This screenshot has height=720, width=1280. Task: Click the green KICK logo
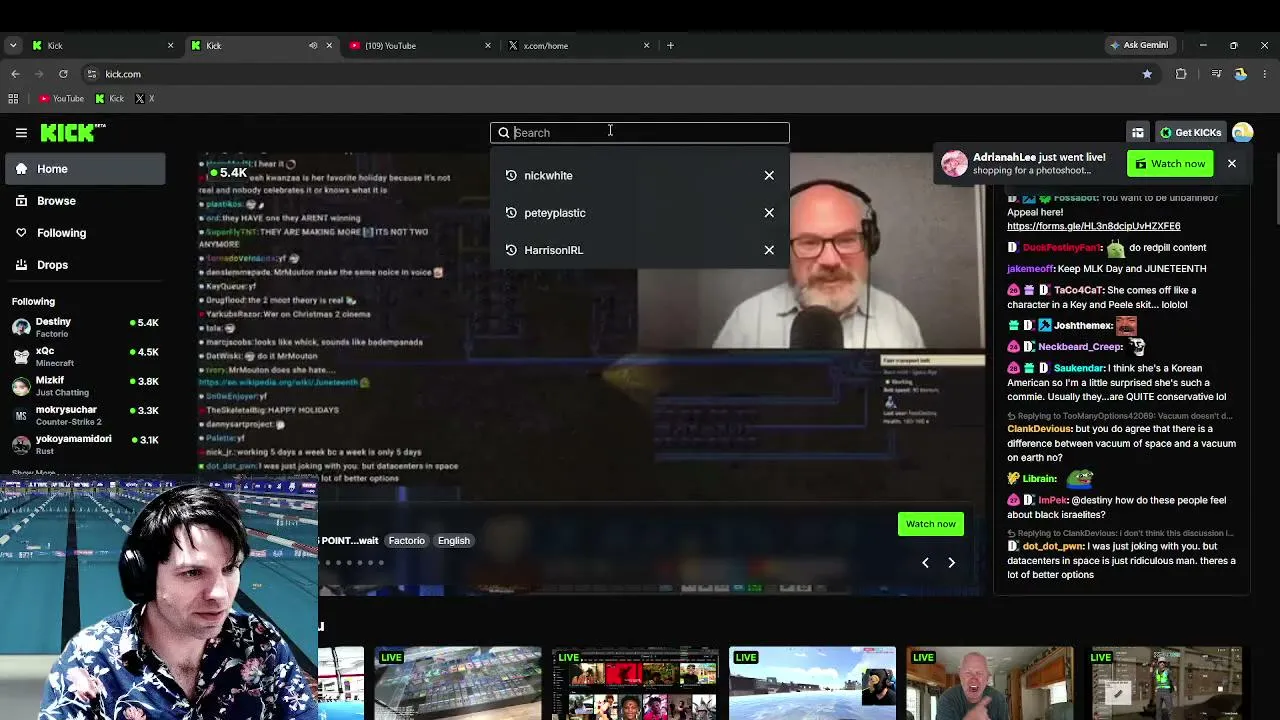tap(73, 132)
